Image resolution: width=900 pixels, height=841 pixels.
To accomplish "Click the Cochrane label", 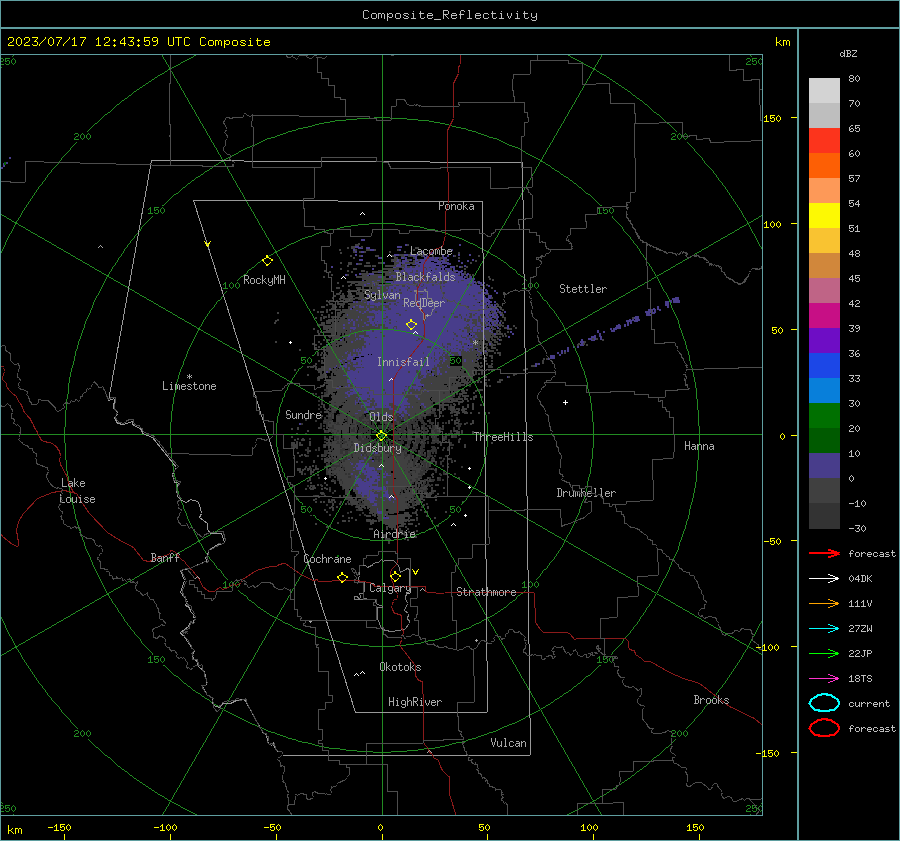I will click(x=327, y=559).
